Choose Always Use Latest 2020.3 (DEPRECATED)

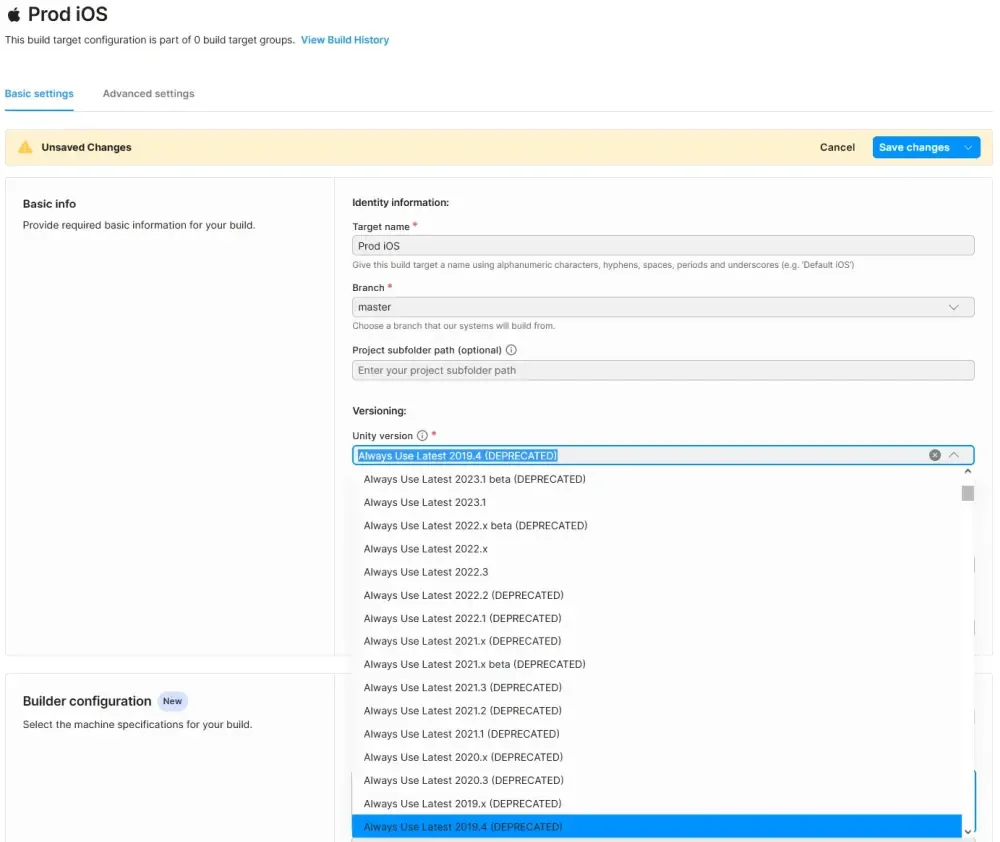pos(462,780)
